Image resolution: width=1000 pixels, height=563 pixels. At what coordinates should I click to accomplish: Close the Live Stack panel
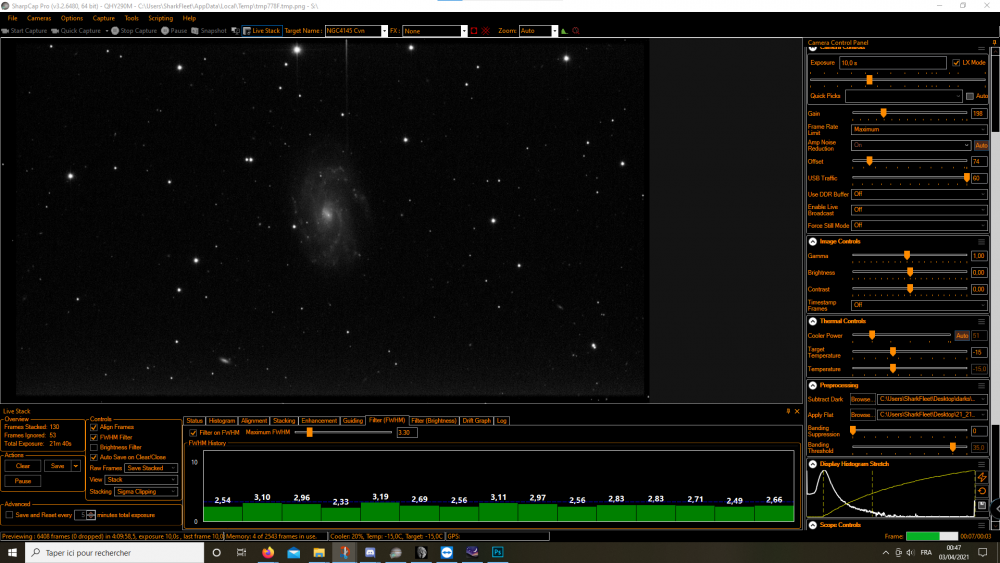point(797,411)
